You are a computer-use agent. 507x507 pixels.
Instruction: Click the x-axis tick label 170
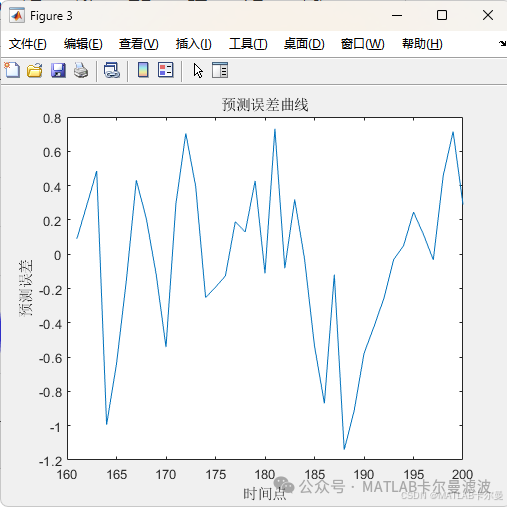click(x=166, y=475)
